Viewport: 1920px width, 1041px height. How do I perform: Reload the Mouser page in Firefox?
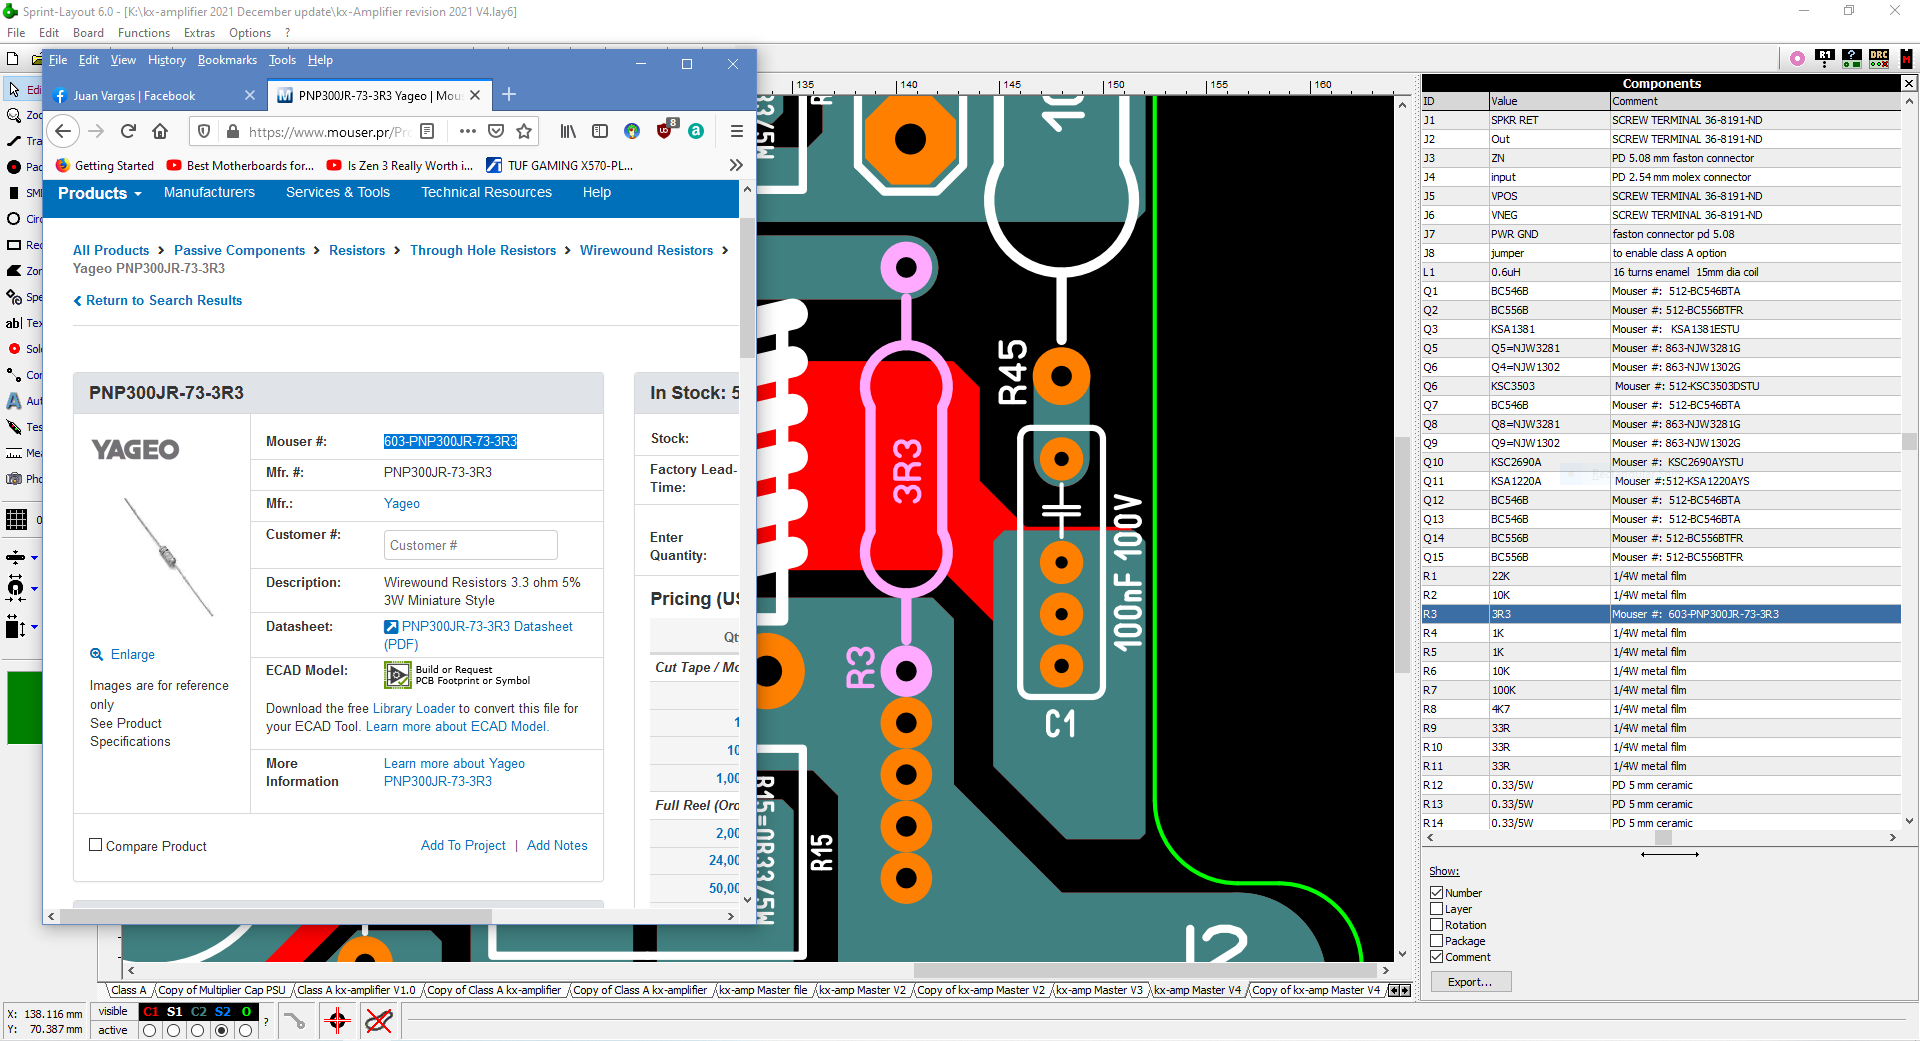(x=128, y=131)
